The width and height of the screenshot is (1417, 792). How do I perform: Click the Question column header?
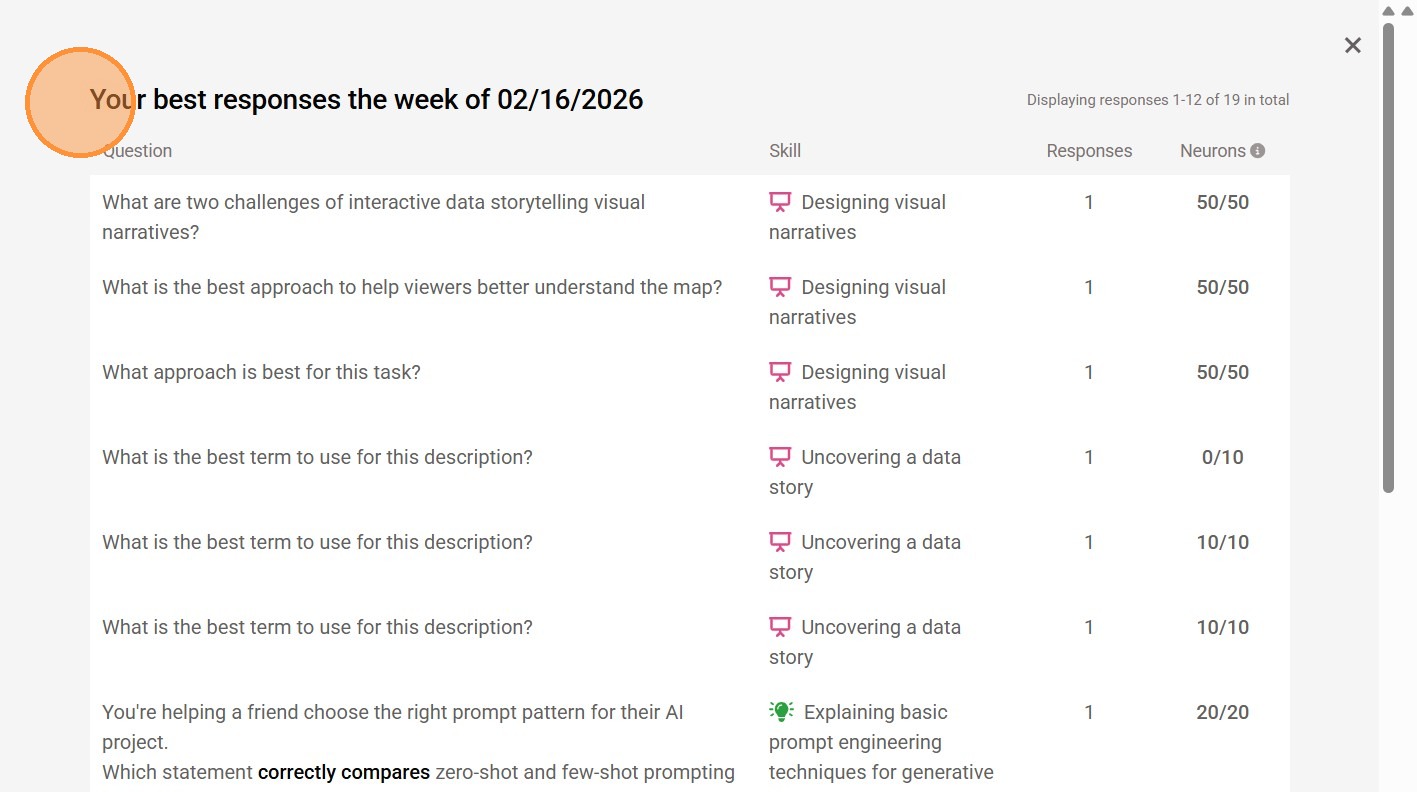point(137,151)
